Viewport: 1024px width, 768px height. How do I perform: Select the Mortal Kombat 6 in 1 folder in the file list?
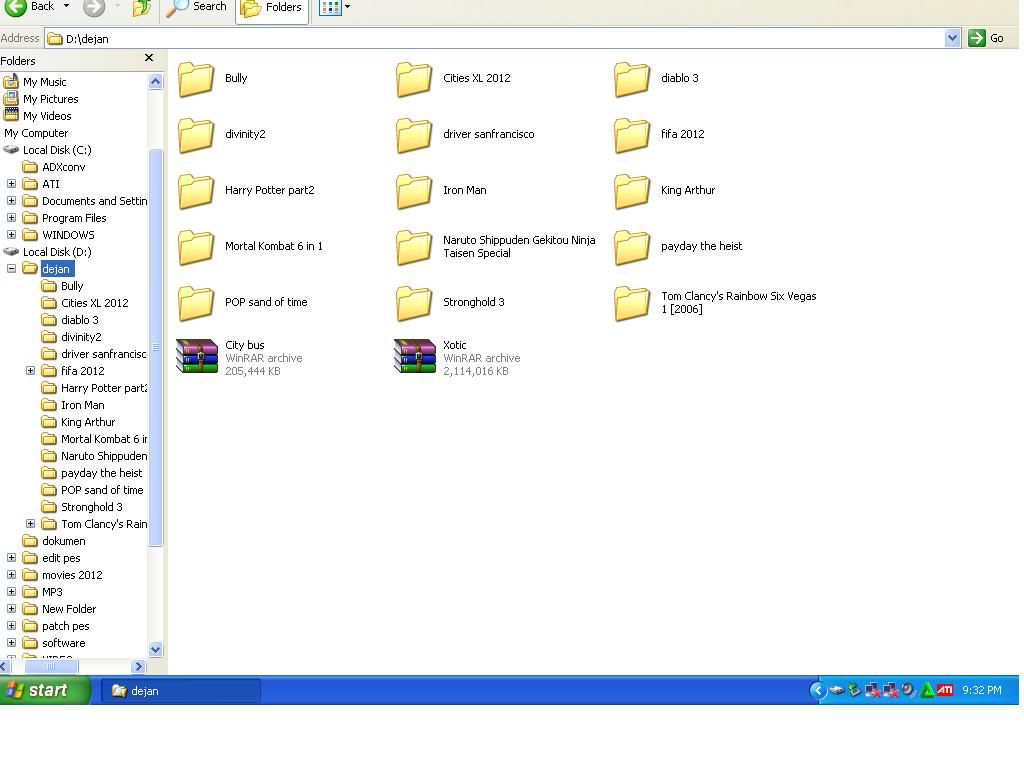pyautogui.click(x=250, y=248)
